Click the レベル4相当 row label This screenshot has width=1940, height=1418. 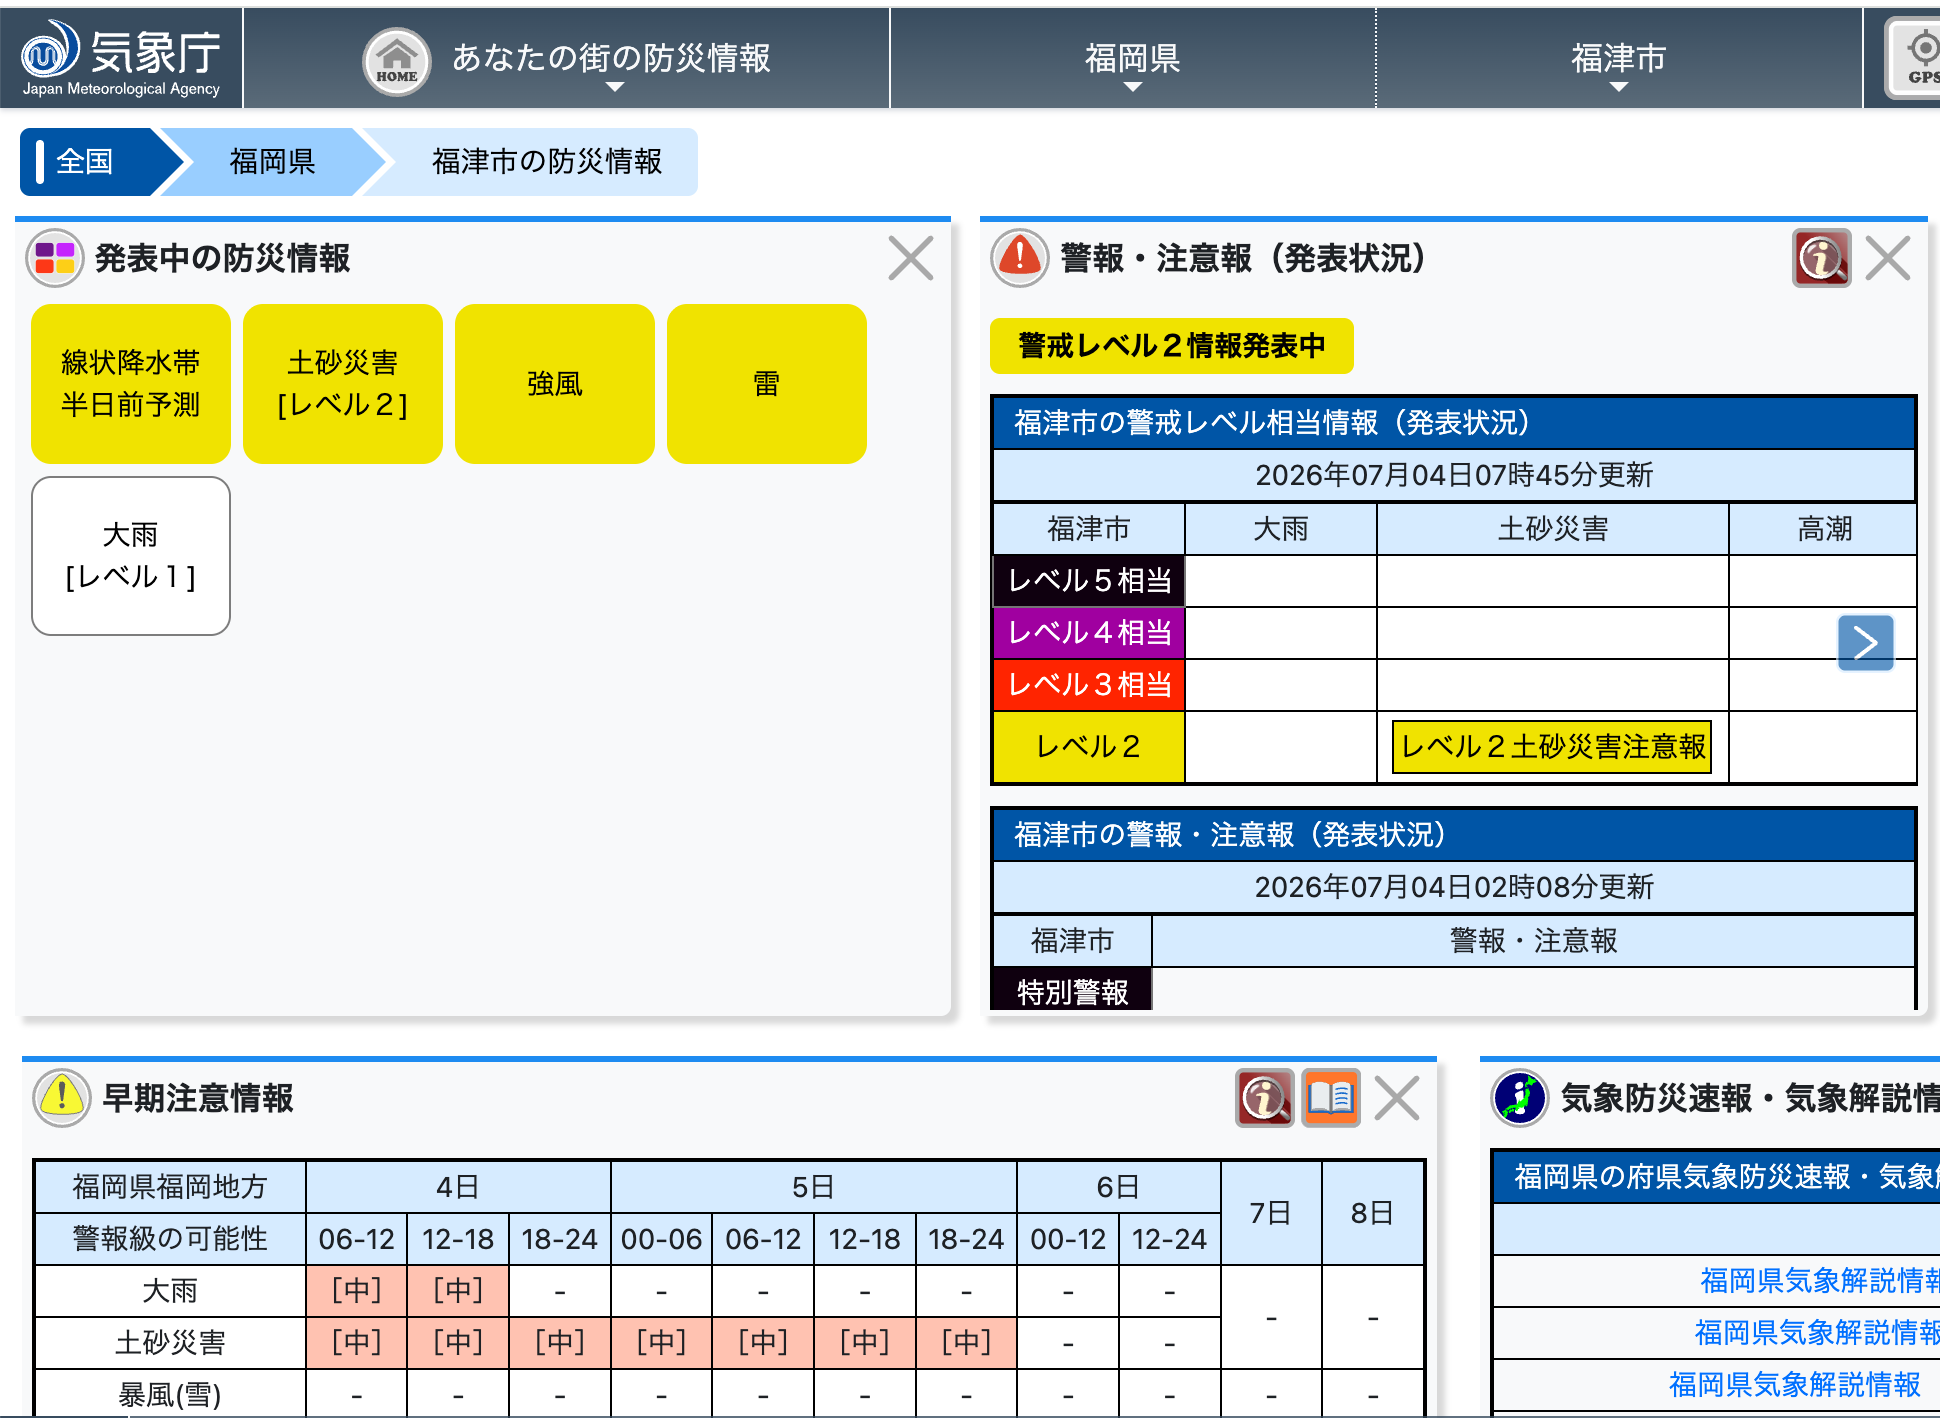pos(1089,633)
